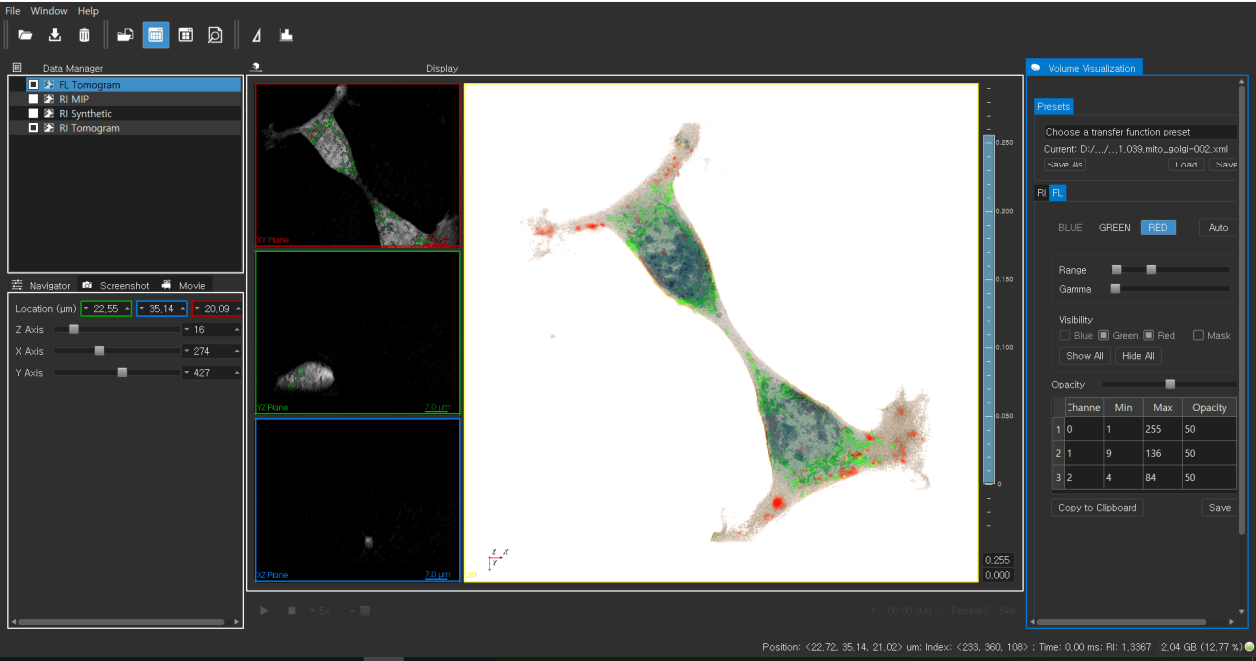Click the Gamma slider handle
Screen dimensions: 1256x661
pos(1116,289)
